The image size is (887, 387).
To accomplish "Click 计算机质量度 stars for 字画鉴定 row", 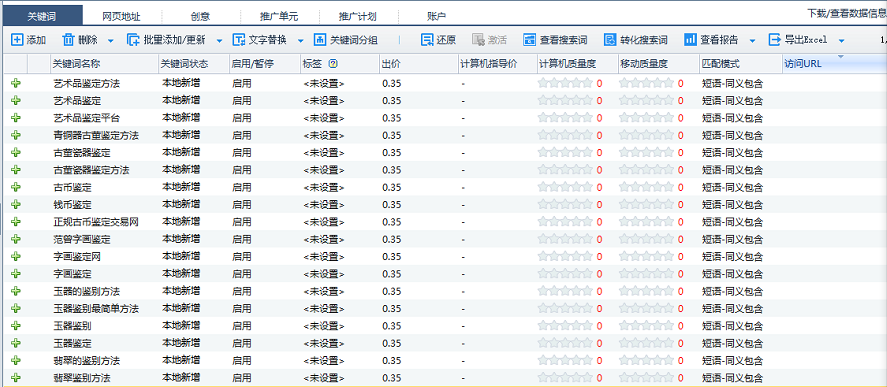I will pyautogui.click(x=565, y=273).
